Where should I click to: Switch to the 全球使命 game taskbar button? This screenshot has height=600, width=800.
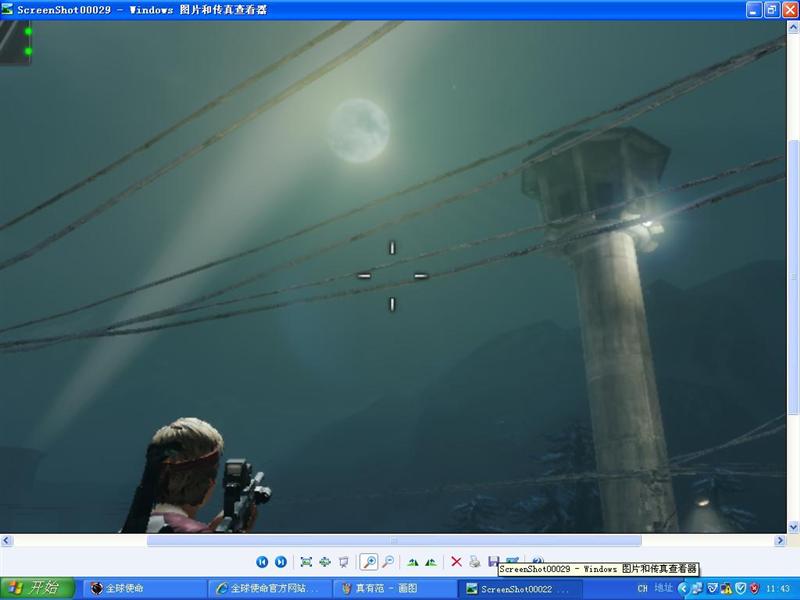pyautogui.click(x=144, y=589)
